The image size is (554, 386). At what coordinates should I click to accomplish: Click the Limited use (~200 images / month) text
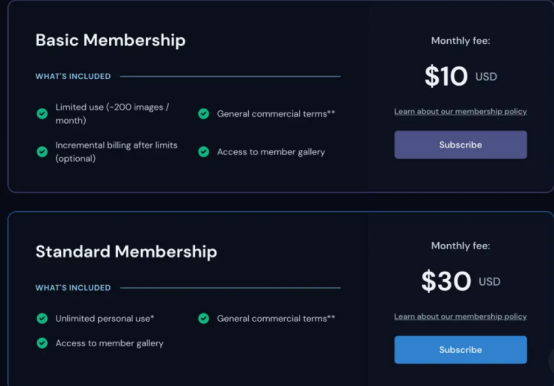click(112, 114)
